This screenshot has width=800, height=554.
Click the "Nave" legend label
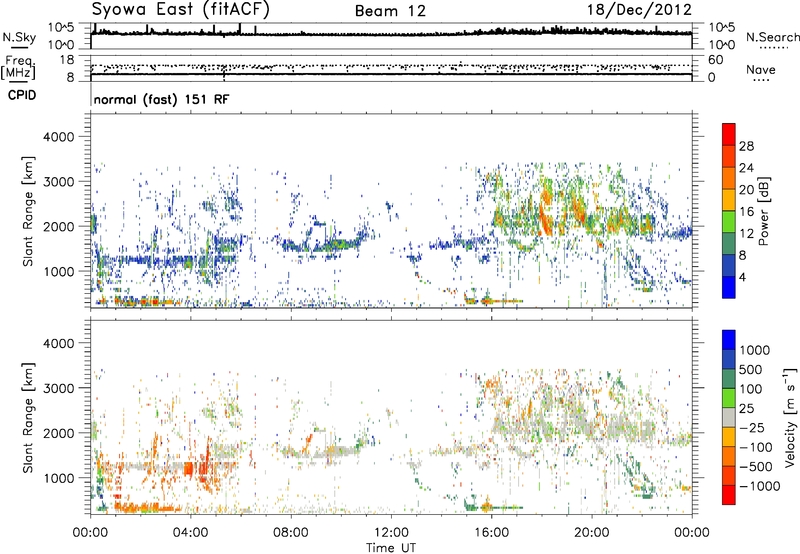click(x=761, y=69)
